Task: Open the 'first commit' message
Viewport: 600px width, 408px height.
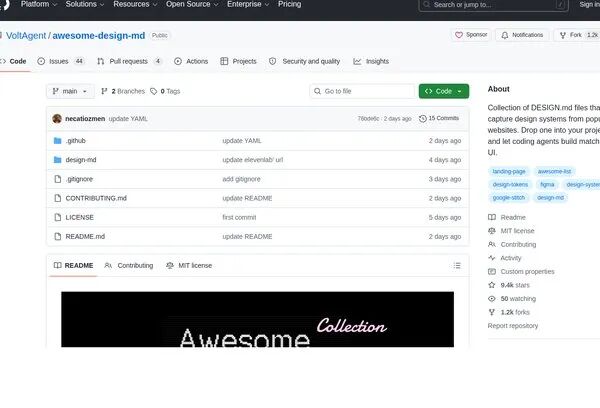Action: 239,217
